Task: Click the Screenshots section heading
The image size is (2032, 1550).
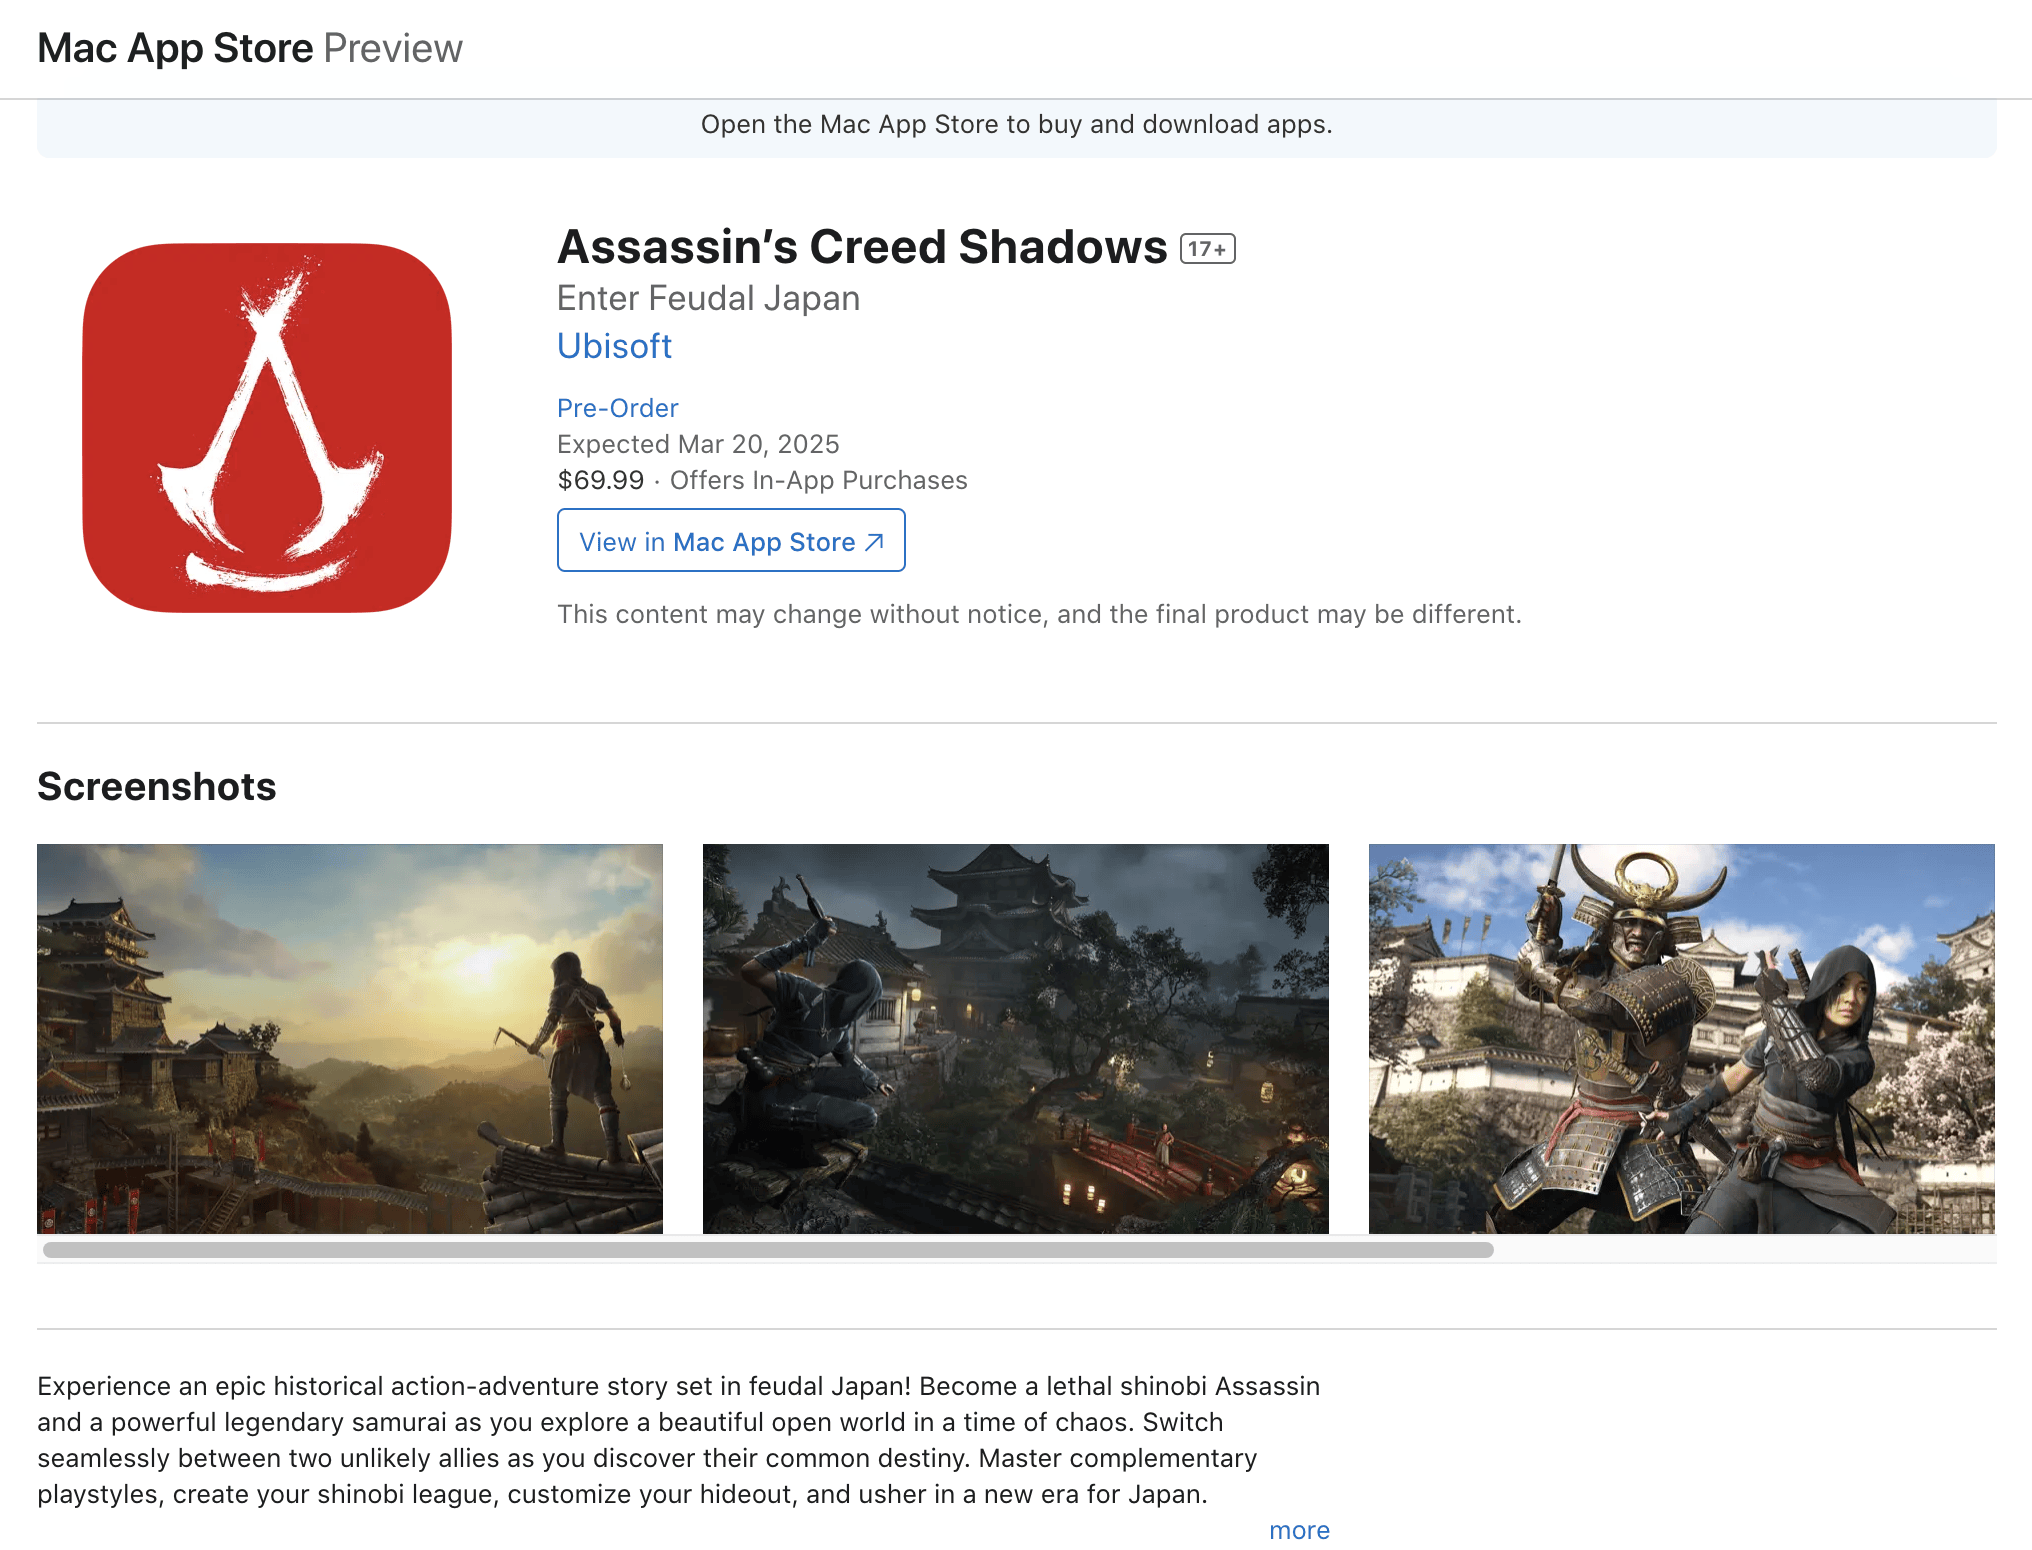Action: click(157, 787)
